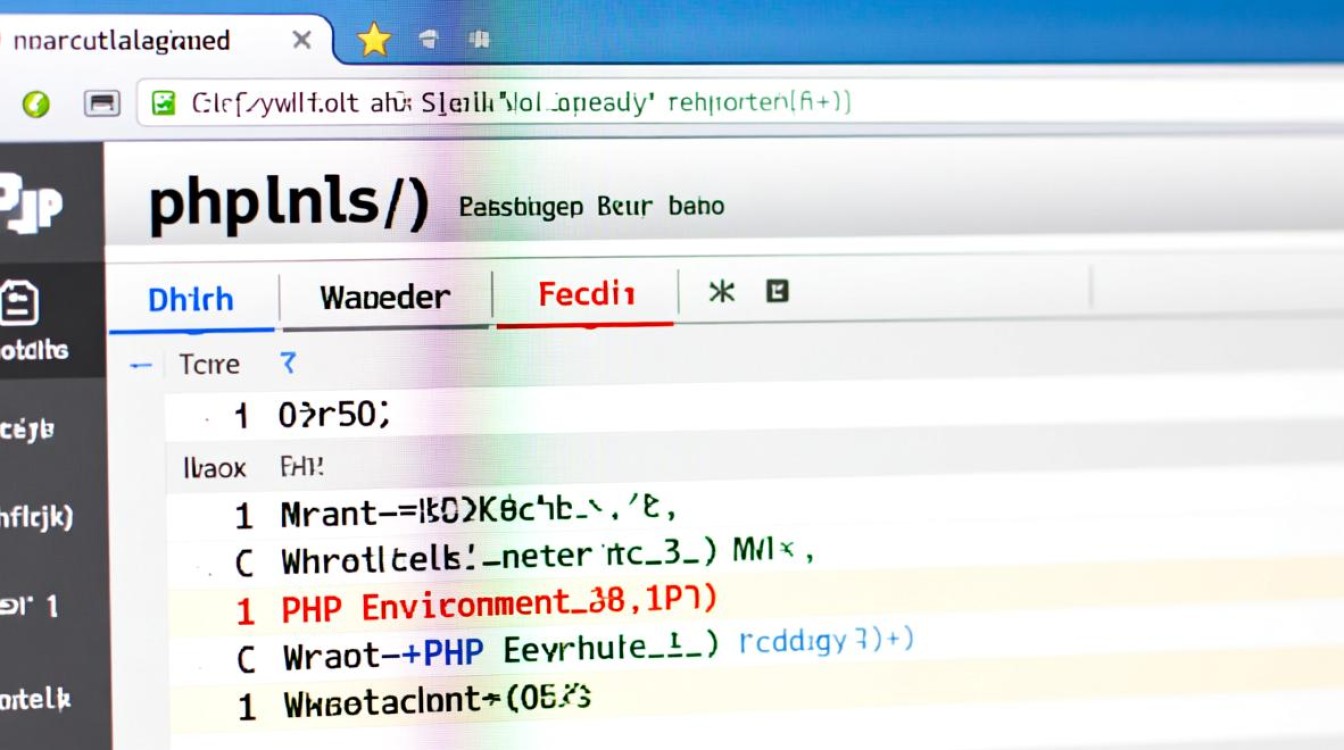
Task: Click the green circular icon left of address bar
Action: pos(36,103)
